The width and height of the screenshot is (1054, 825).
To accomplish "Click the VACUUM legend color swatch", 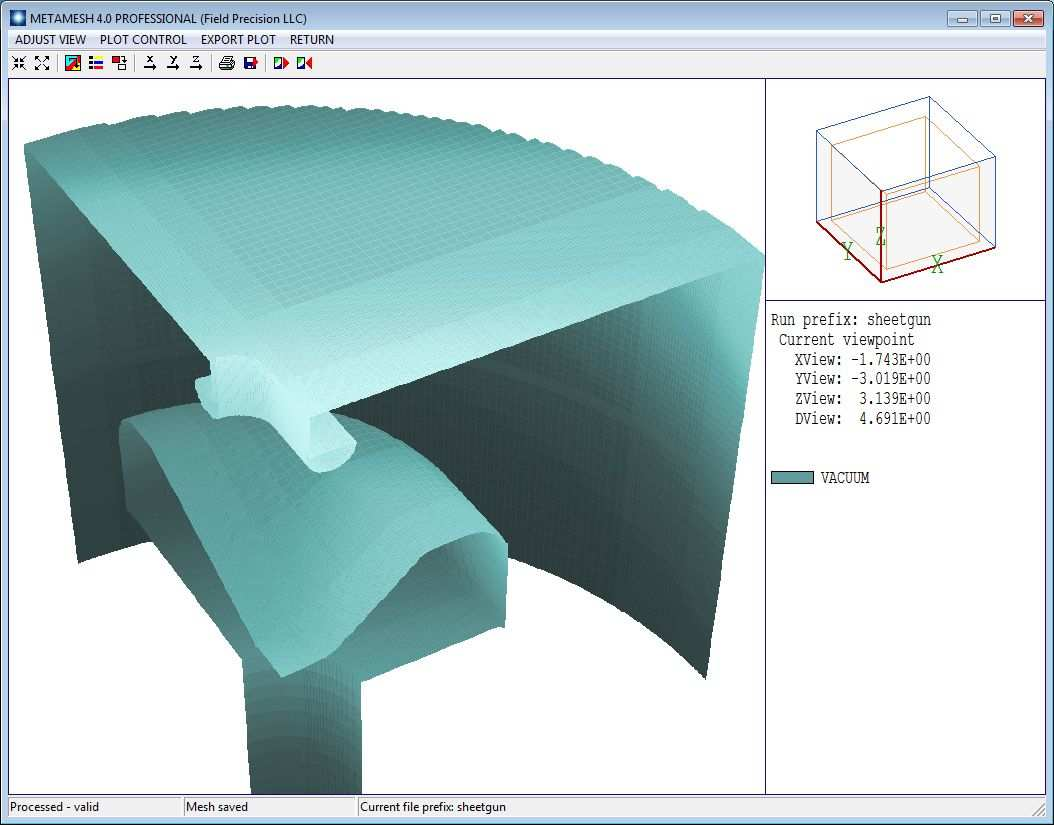I will pos(792,478).
